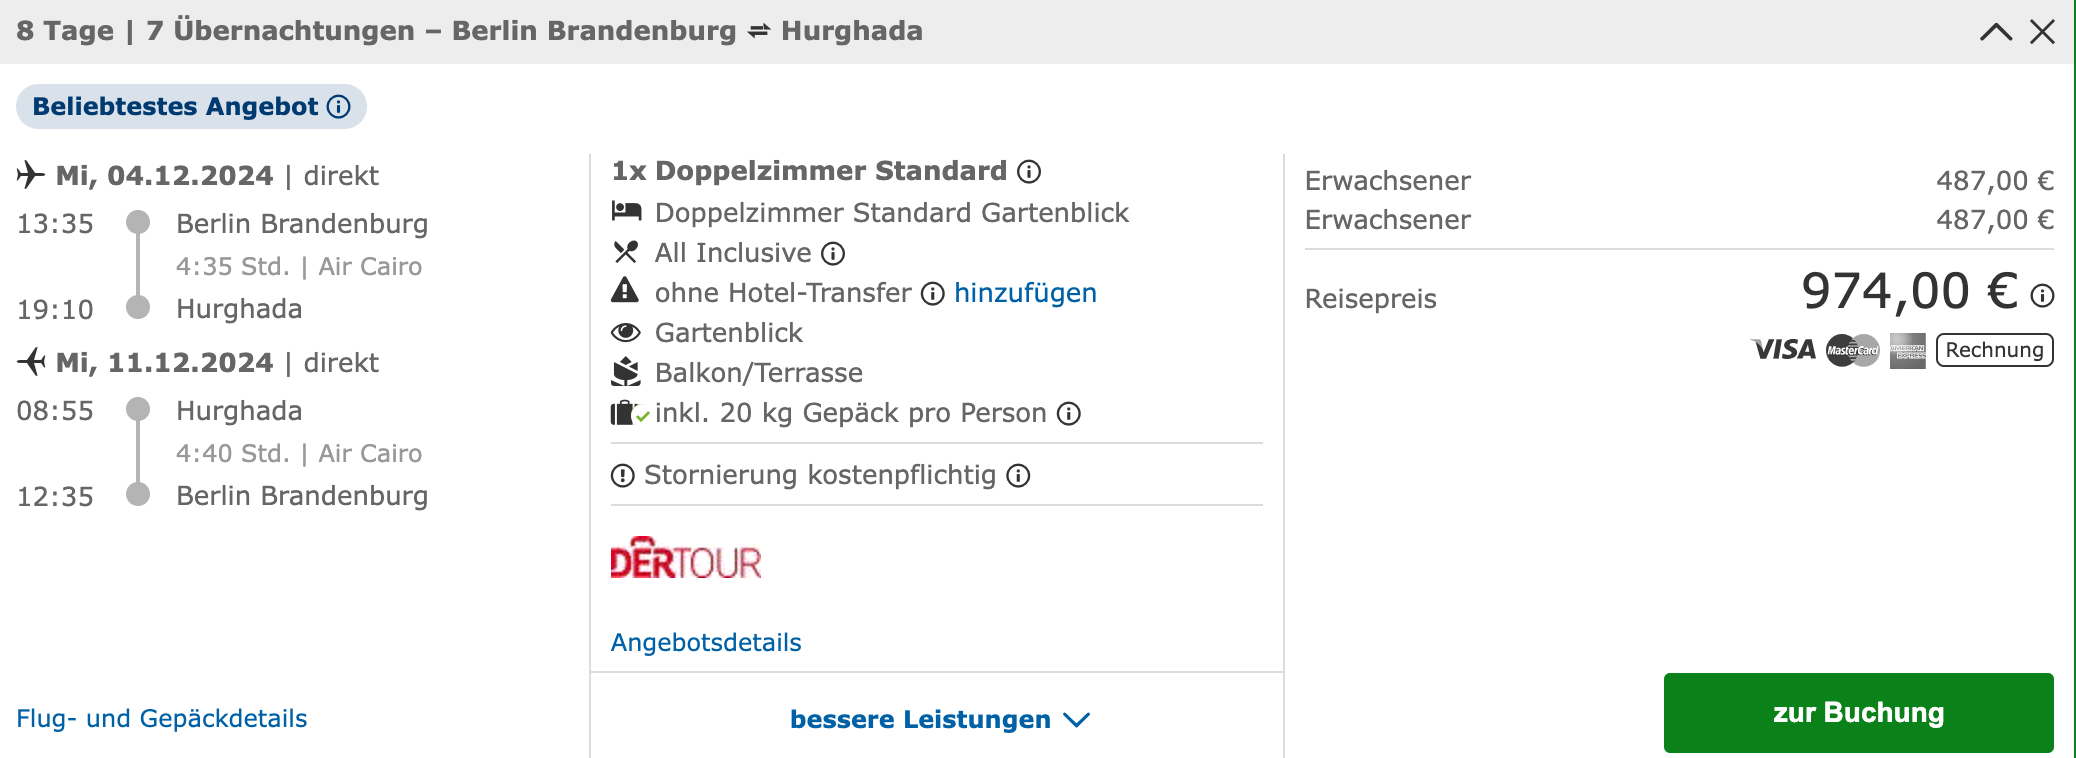Close the offer panel with X
2076x758 pixels.
(x=2043, y=31)
